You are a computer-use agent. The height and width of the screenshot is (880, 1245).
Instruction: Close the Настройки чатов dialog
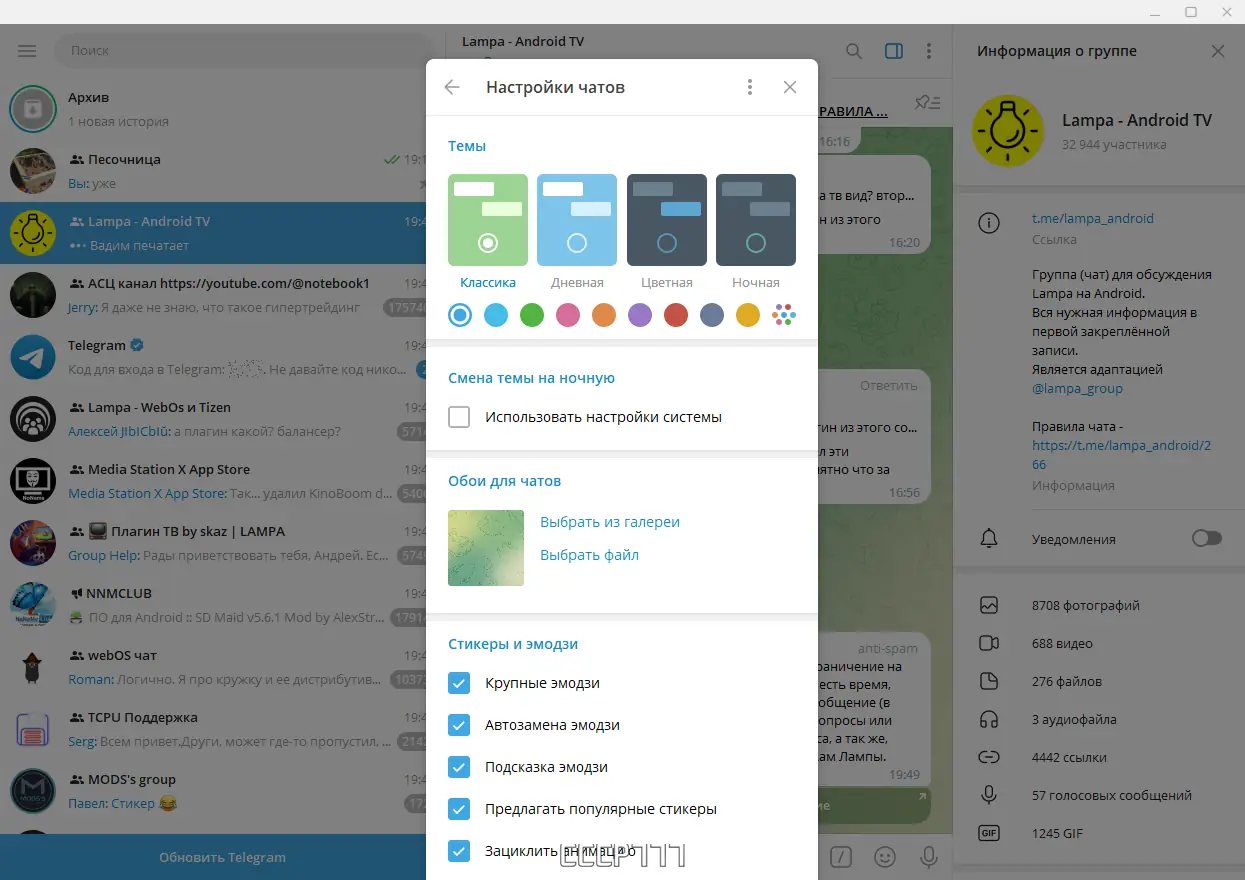790,87
